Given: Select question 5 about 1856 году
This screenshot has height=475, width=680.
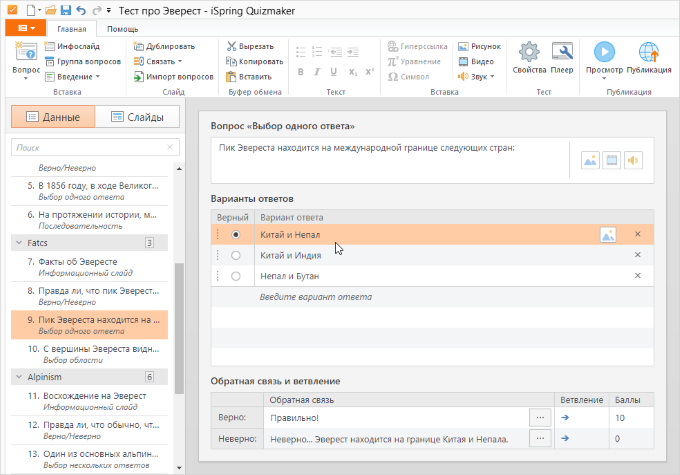Looking at the screenshot, I should (x=89, y=191).
